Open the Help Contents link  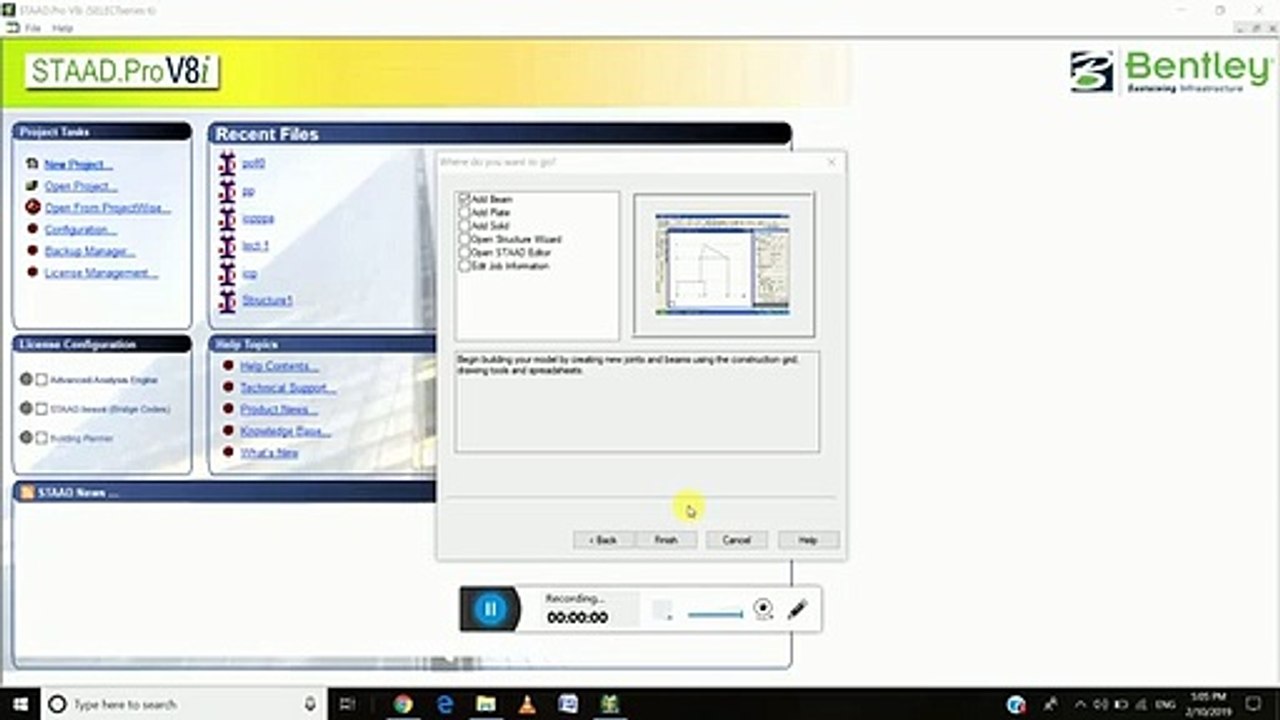(279, 366)
